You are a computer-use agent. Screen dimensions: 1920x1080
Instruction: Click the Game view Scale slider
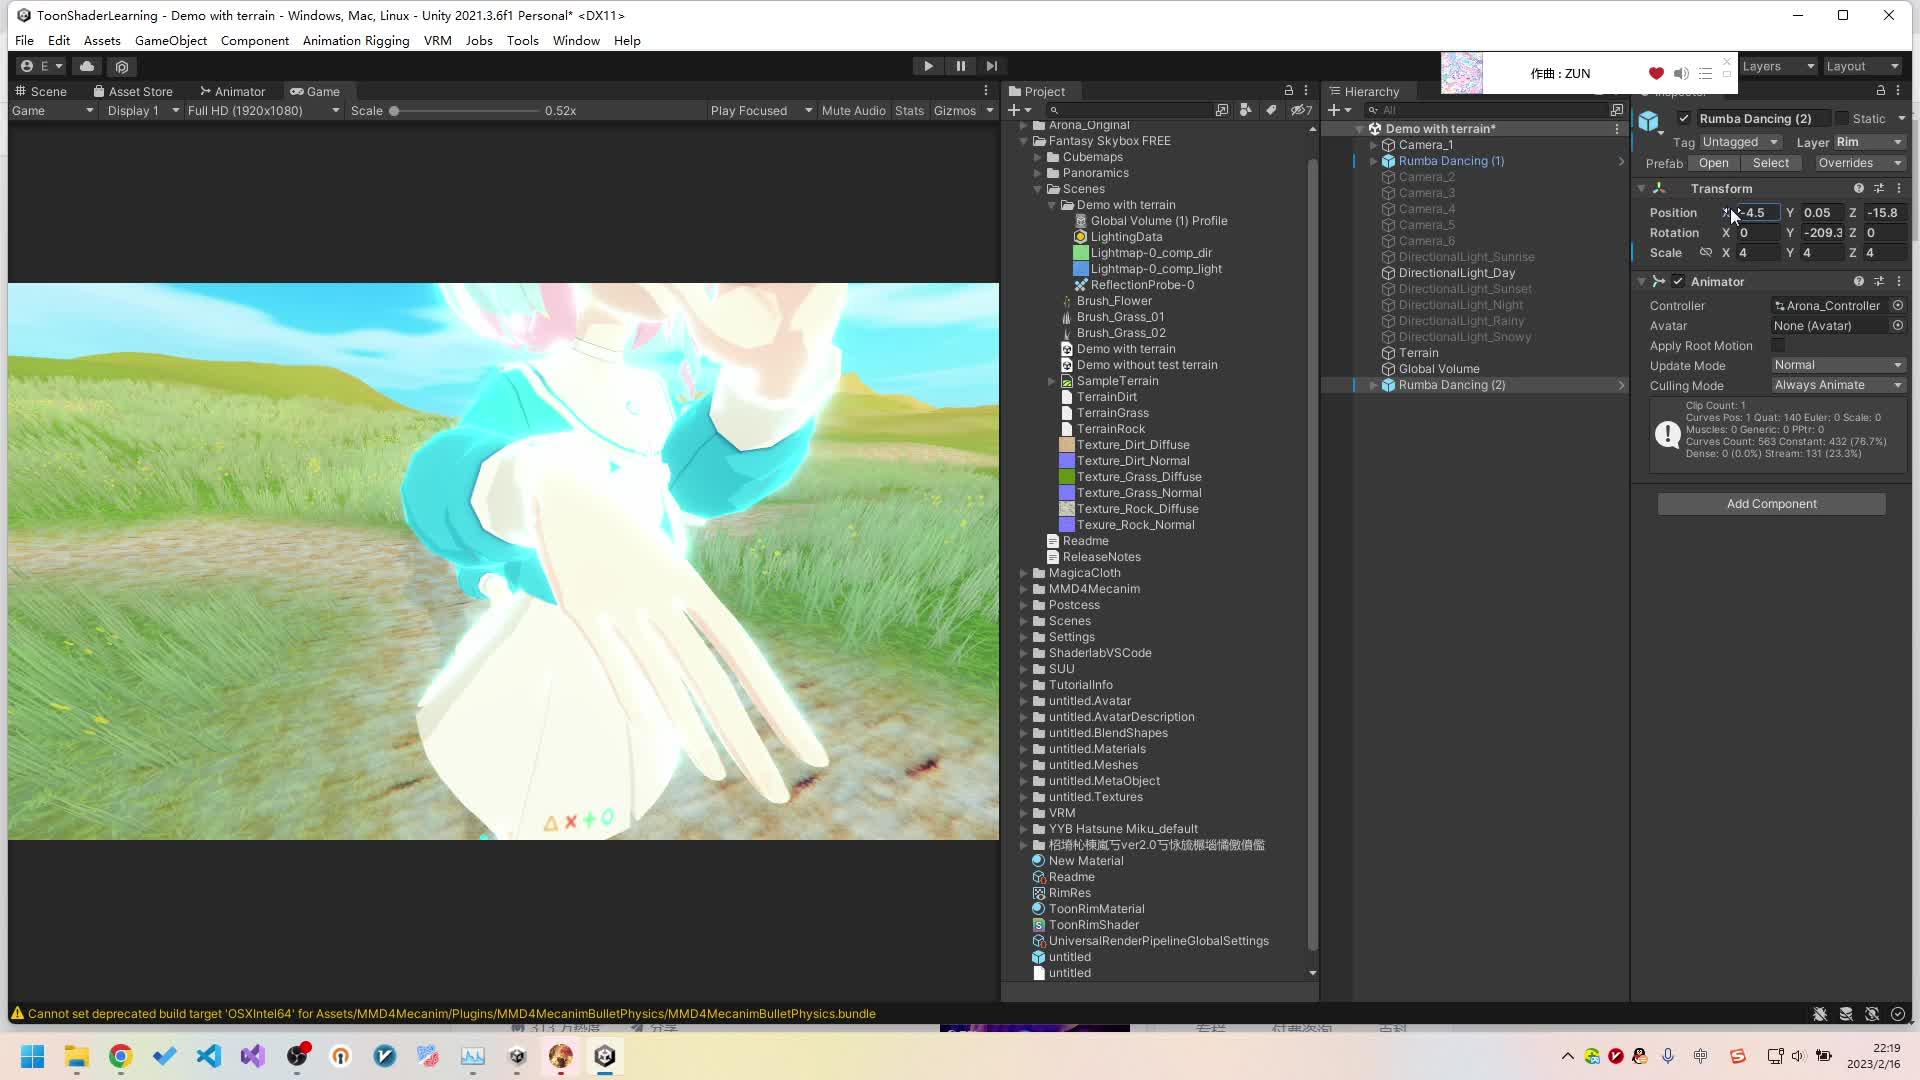point(396,111)
